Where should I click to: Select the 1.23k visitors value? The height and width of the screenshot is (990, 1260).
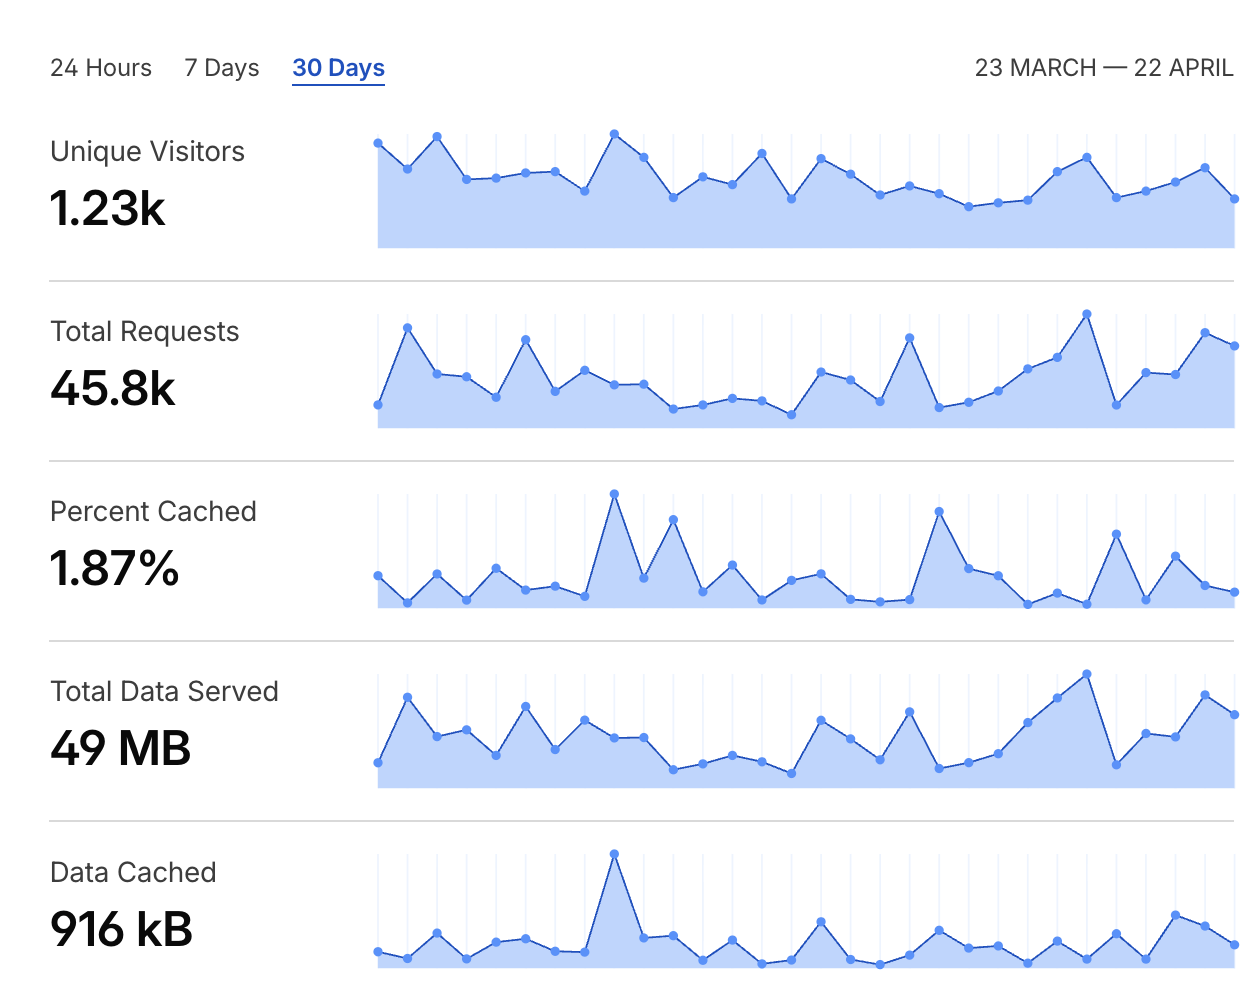point(108,208)
